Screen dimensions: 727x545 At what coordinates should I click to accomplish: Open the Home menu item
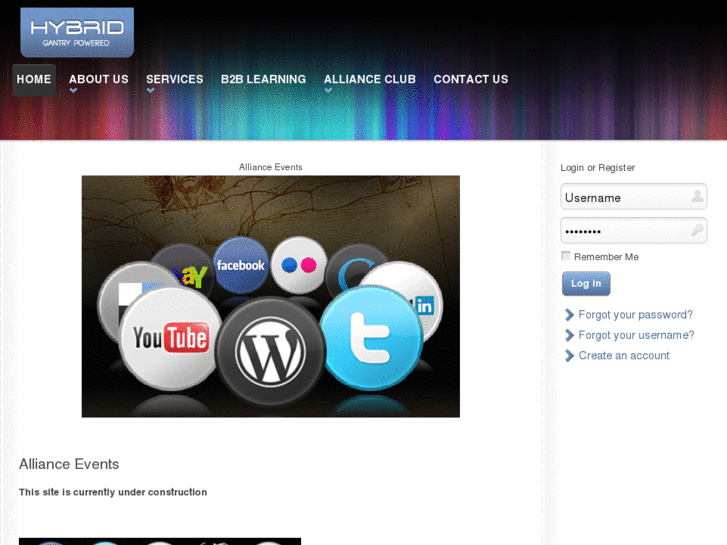[x=34, y=80]
